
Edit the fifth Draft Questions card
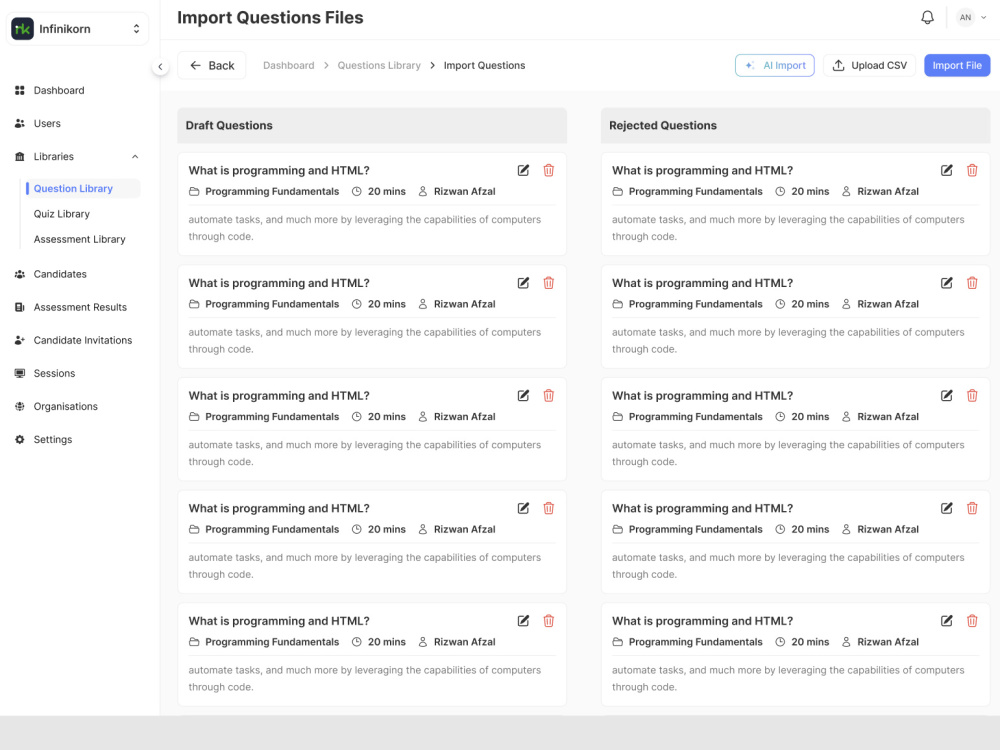pos(523,621)
